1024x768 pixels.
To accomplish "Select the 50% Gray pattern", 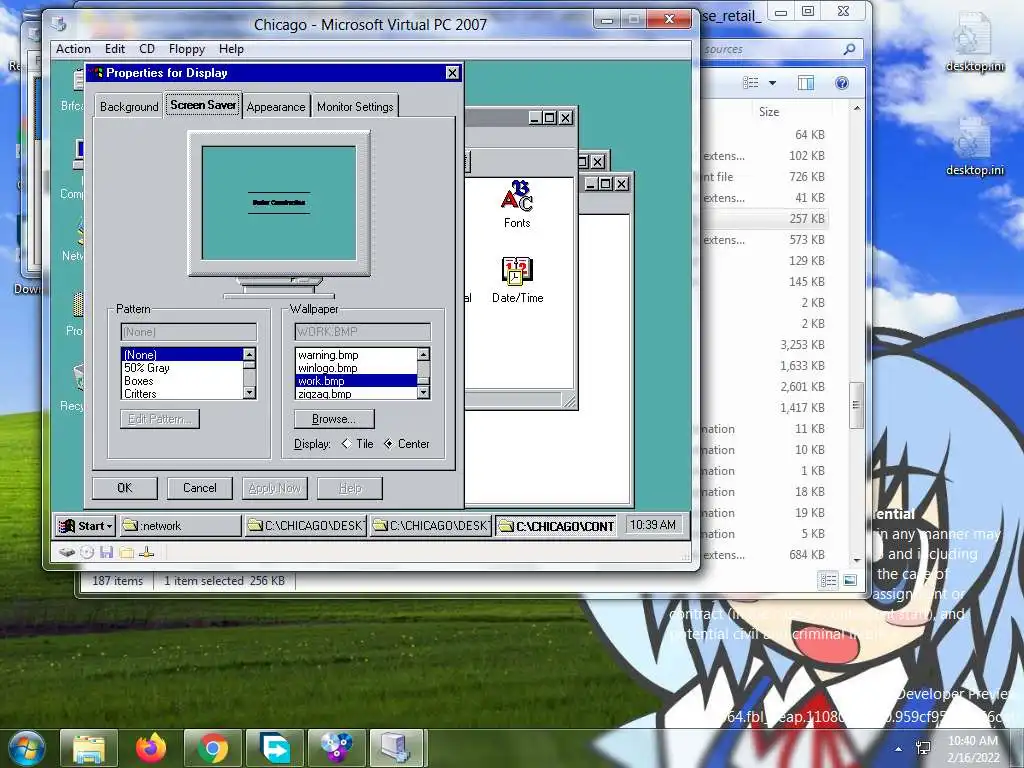I will coord(182,368).
